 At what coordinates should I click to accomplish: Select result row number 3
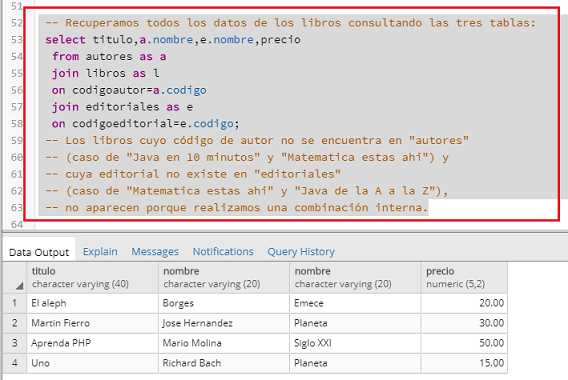coord(15,343)
